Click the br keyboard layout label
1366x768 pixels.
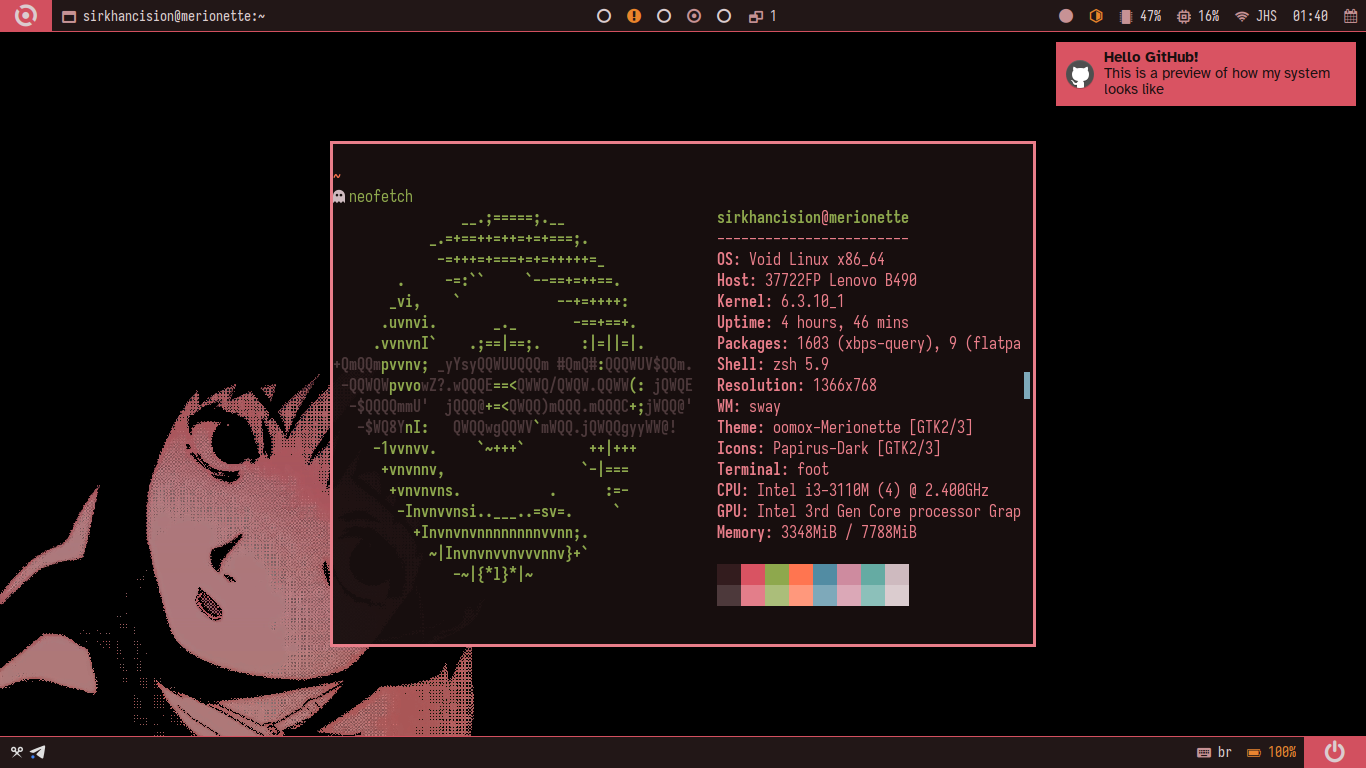click(1225, 752)
